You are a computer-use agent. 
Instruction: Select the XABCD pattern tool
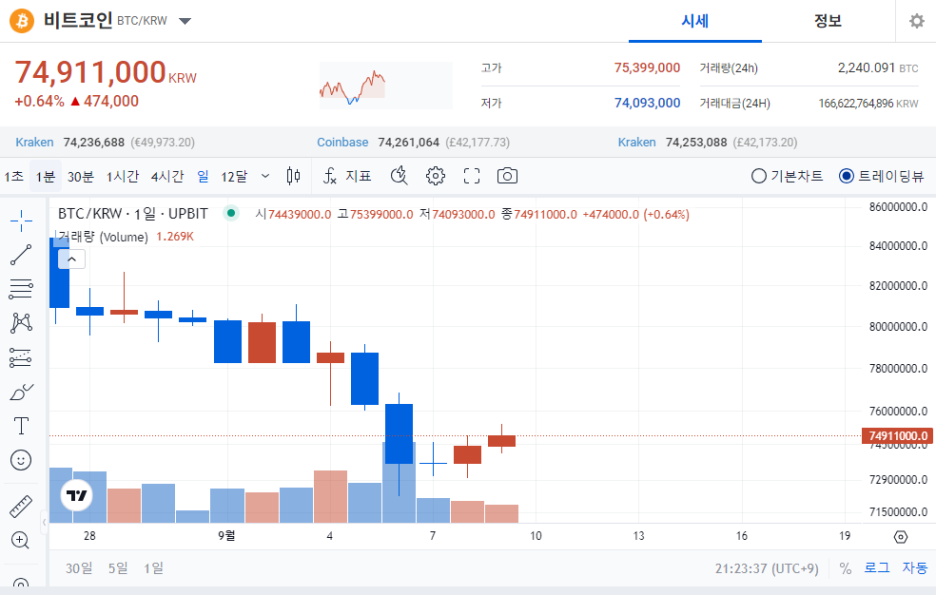pyautogui.click(x=21, y=323)
